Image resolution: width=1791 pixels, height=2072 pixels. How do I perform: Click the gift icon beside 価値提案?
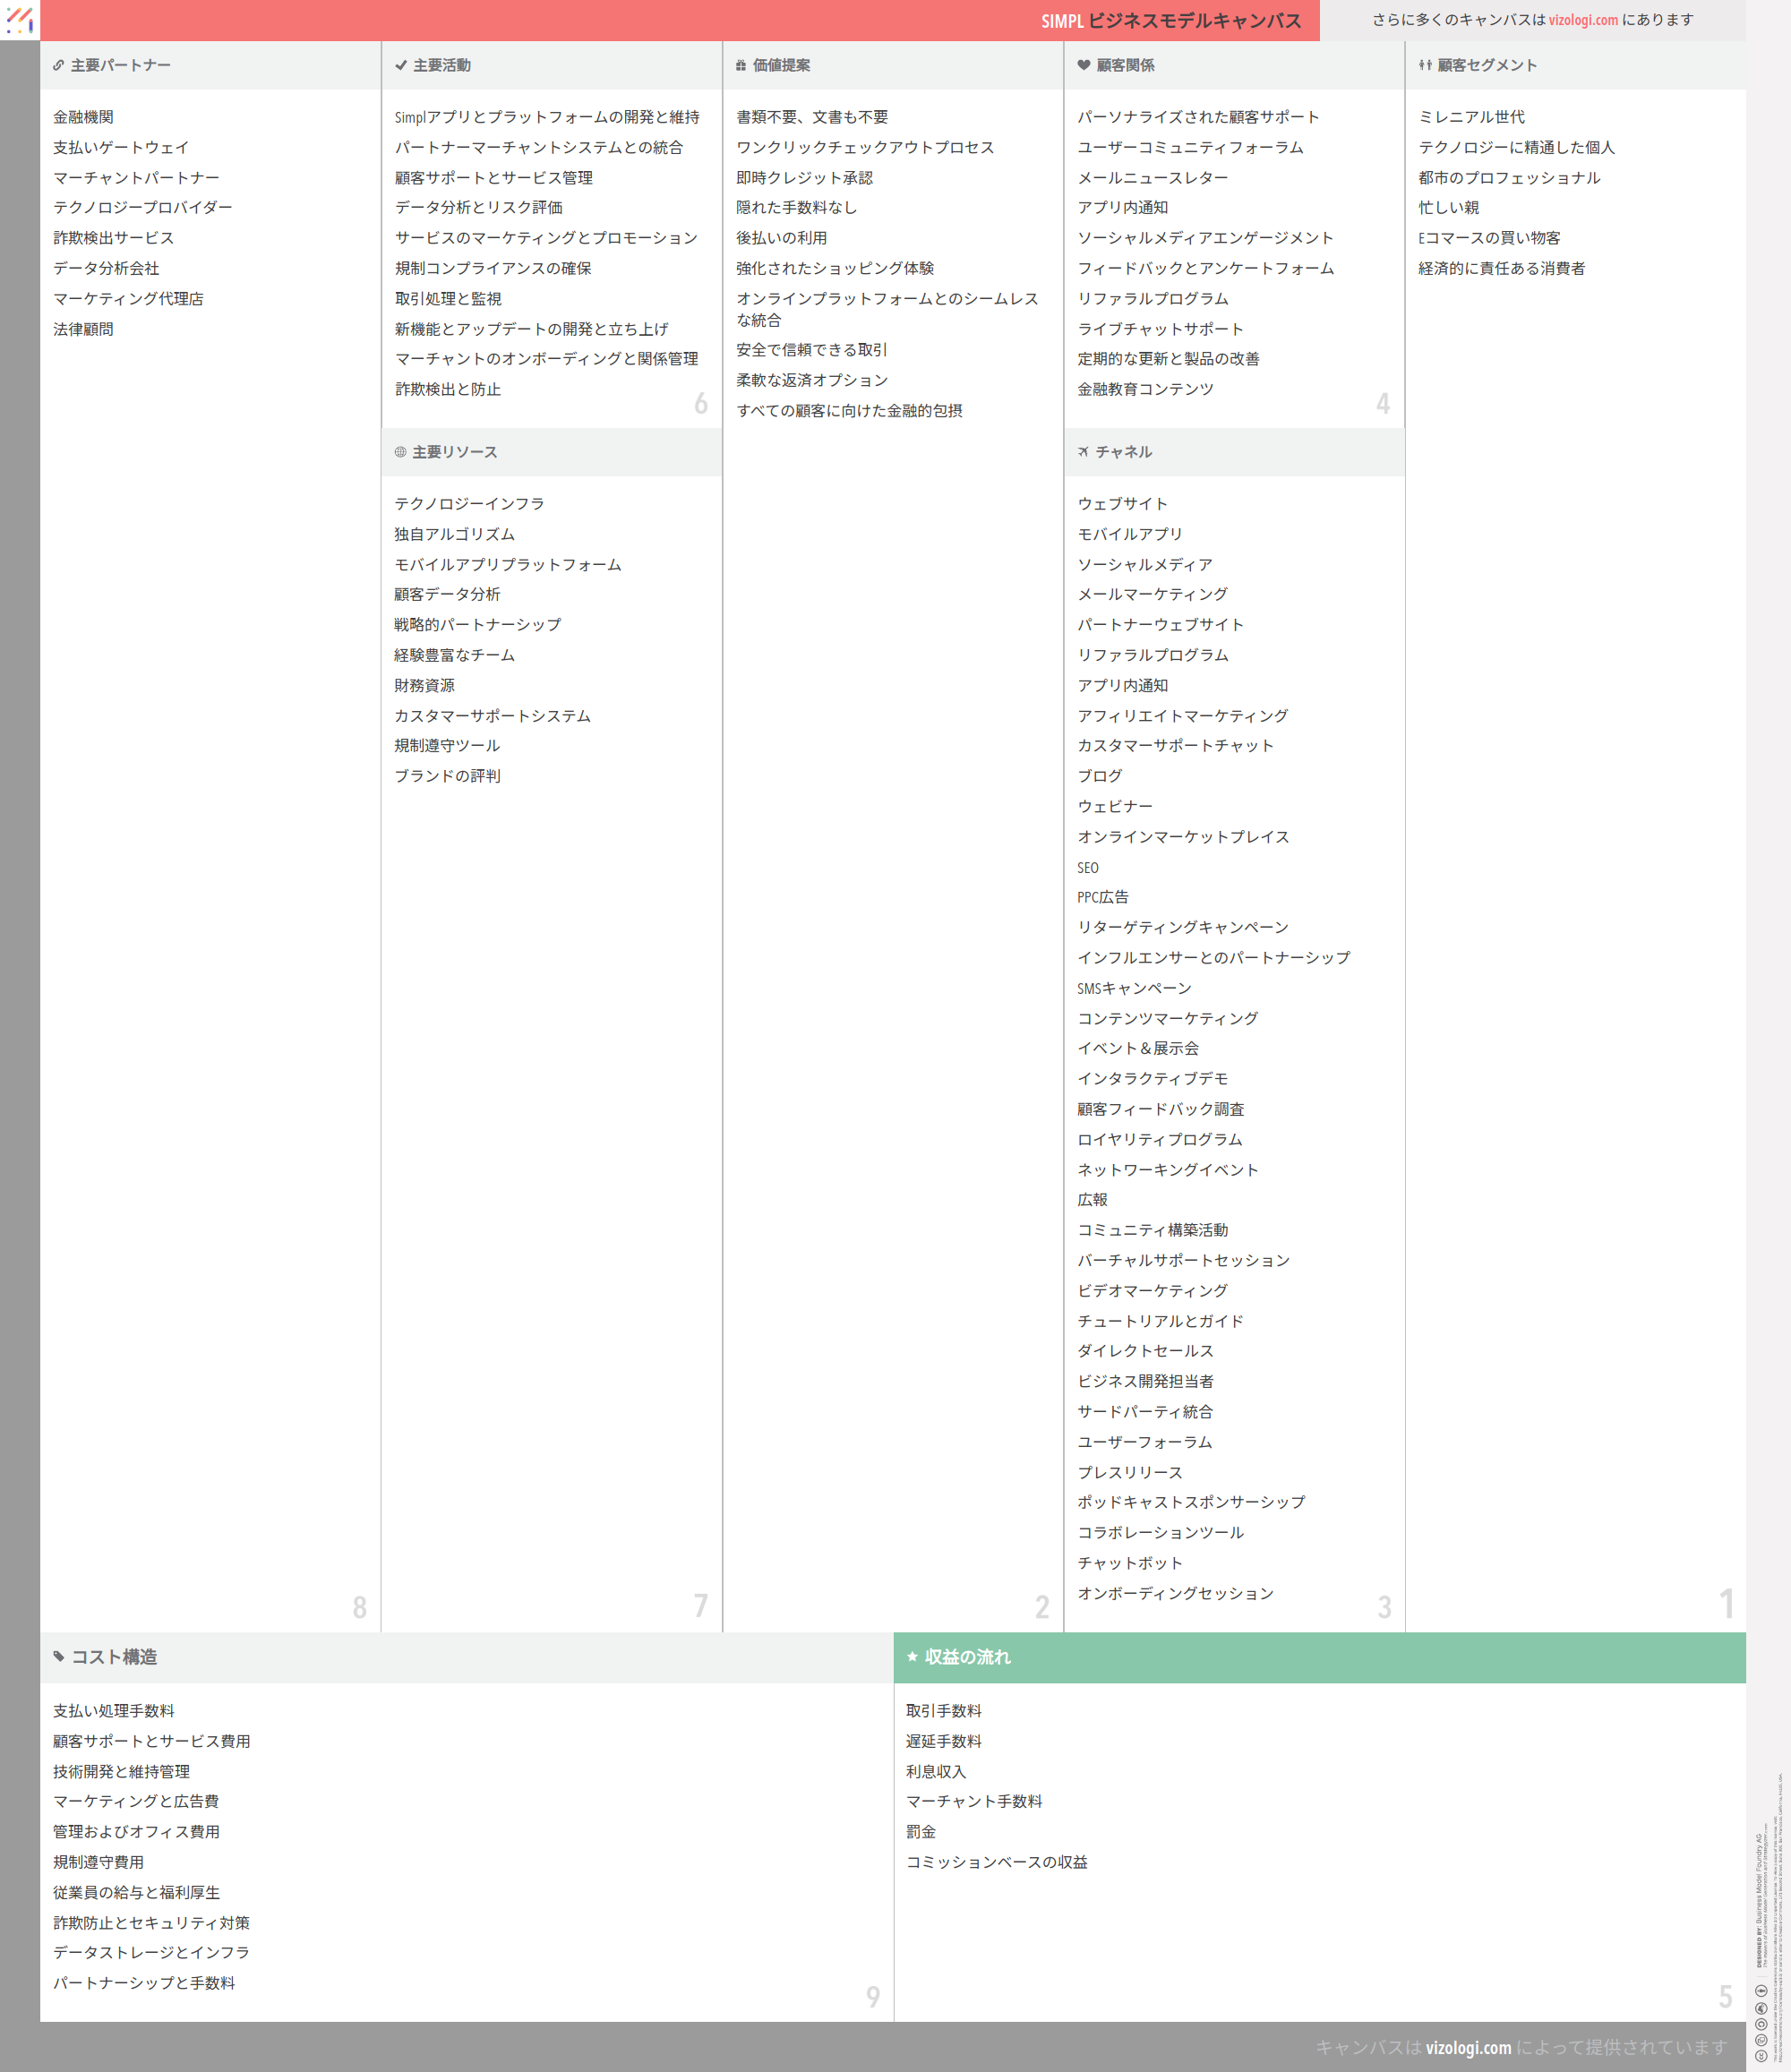(741, 66)
